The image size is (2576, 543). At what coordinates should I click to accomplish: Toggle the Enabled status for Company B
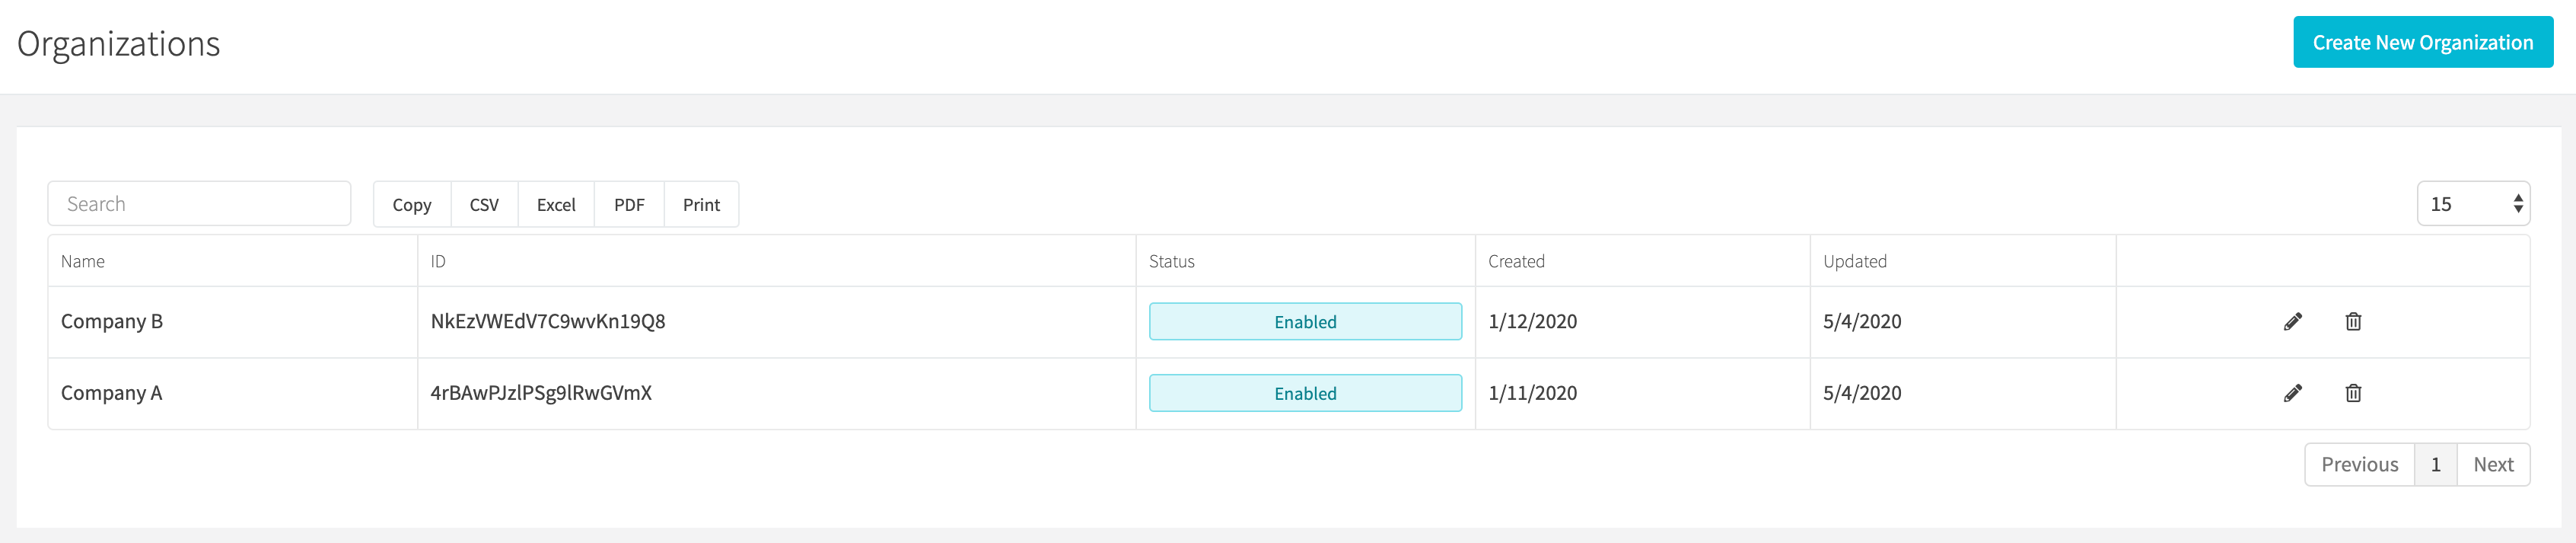pos(1305,321)
